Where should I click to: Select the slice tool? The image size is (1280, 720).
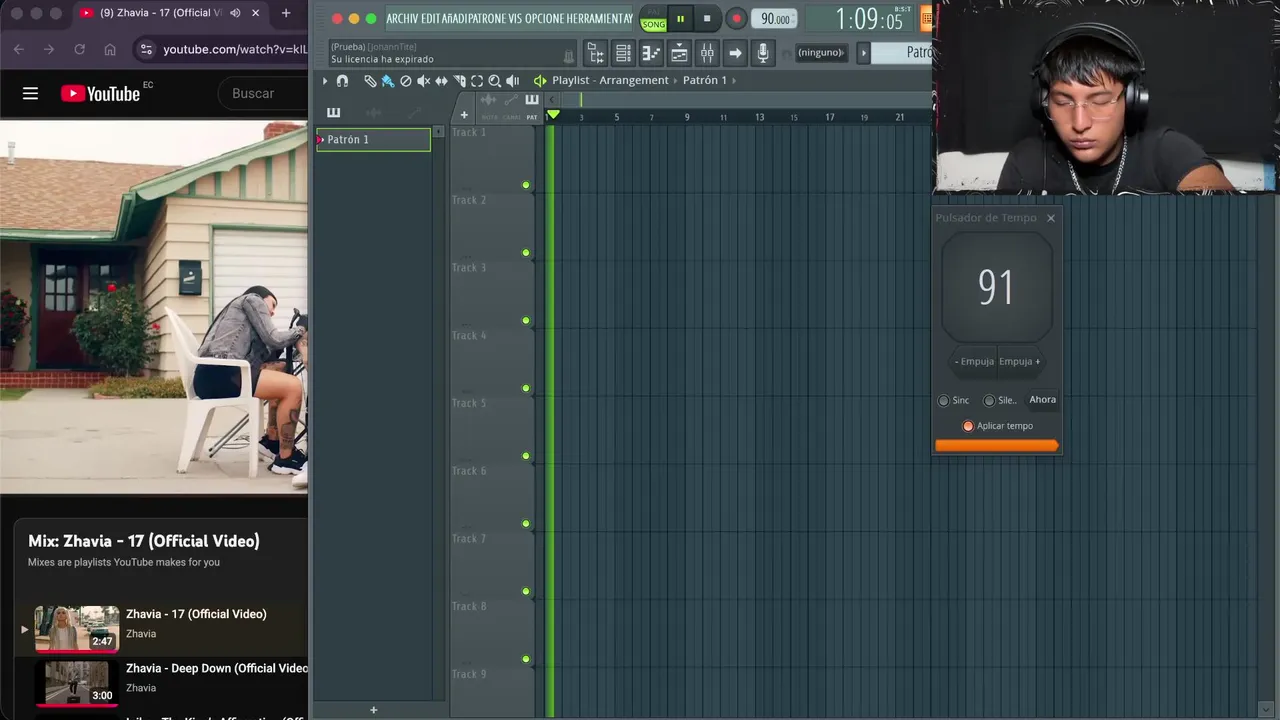(459, 81)
